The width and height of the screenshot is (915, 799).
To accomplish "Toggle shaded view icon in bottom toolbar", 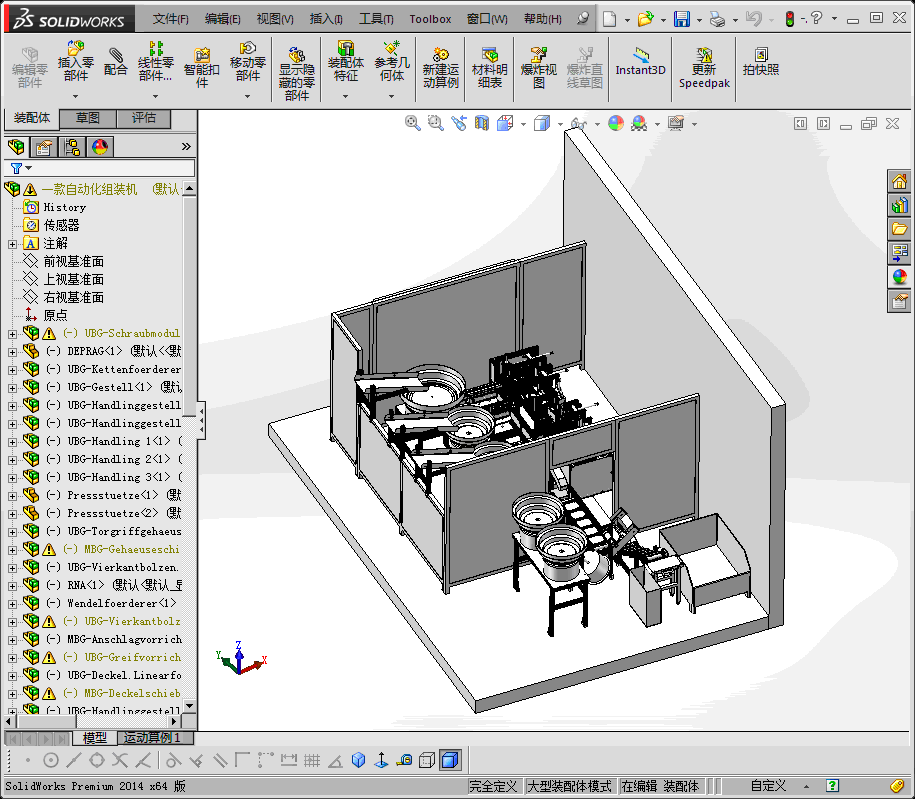I will (450, 760).
